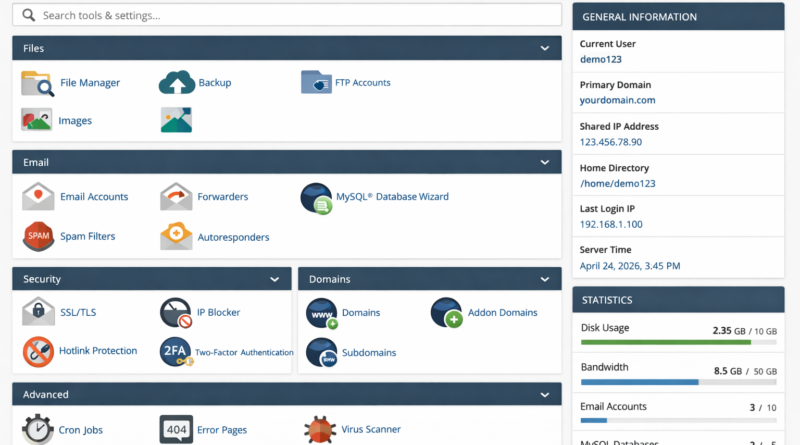The image size is (800, 445).
Task: Click the Email section header
Action: coord(287,162)
